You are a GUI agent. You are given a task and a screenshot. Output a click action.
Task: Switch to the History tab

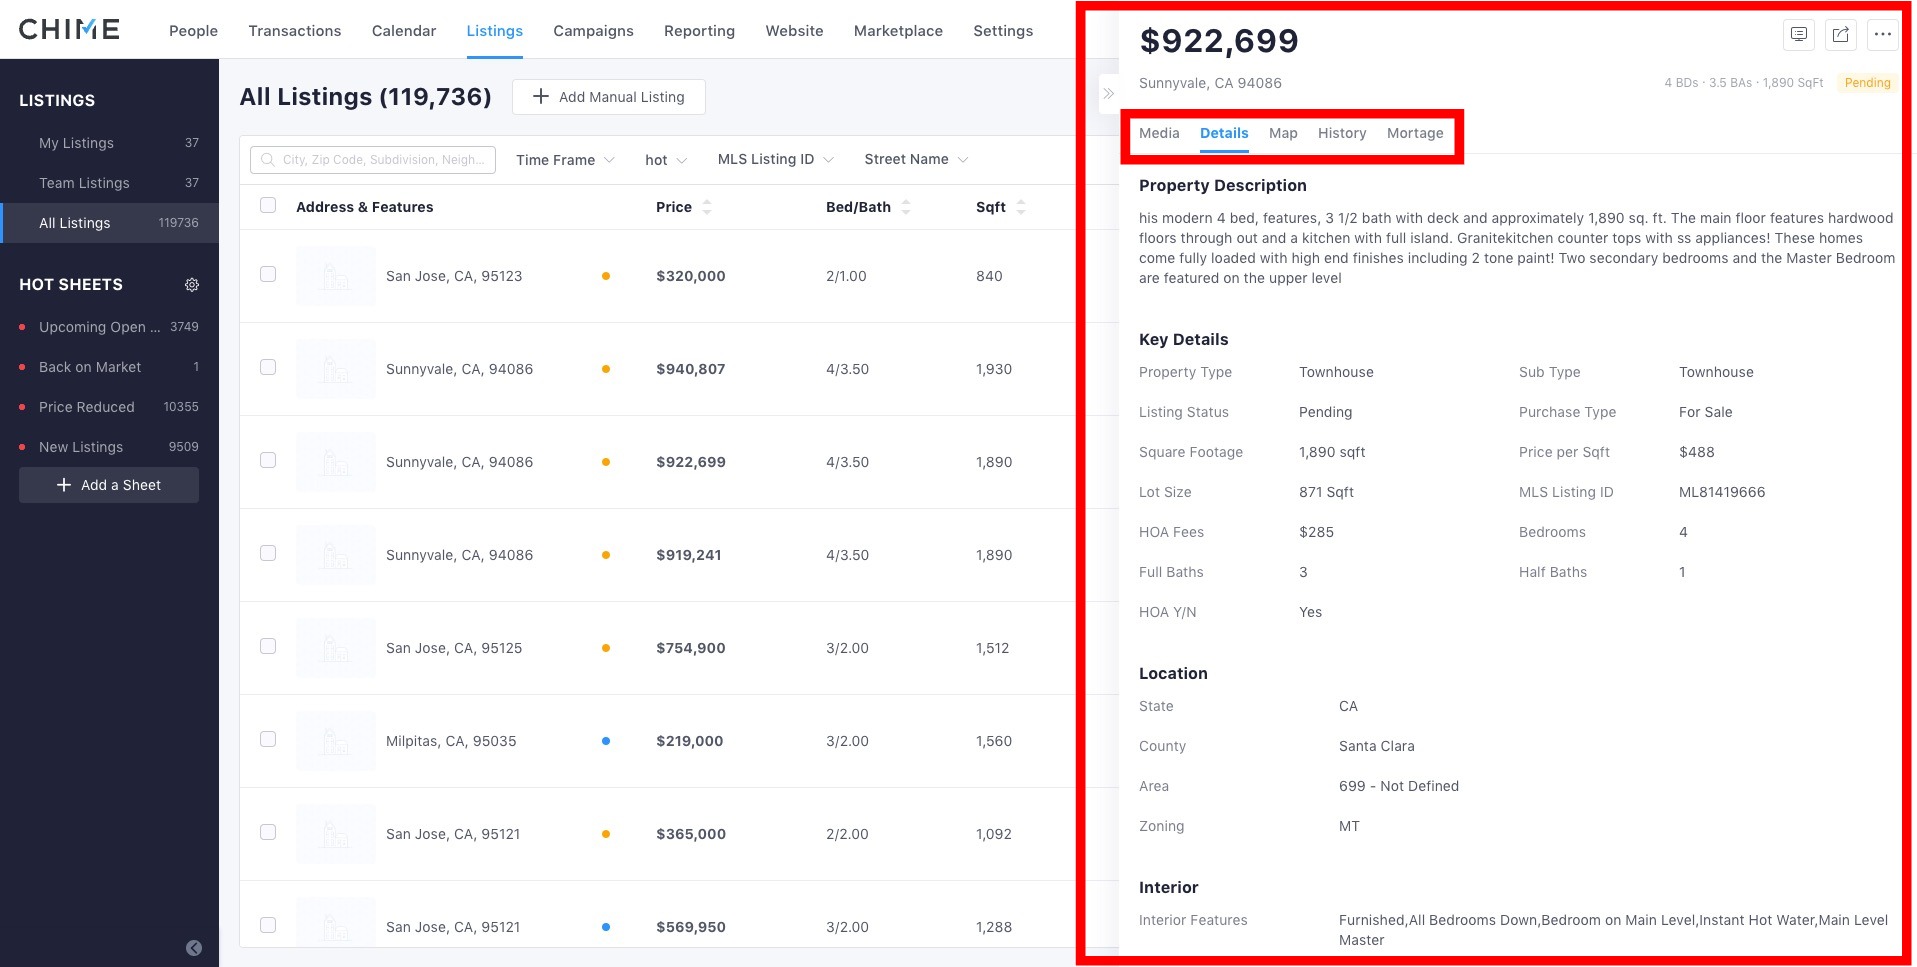point(1342,133)
